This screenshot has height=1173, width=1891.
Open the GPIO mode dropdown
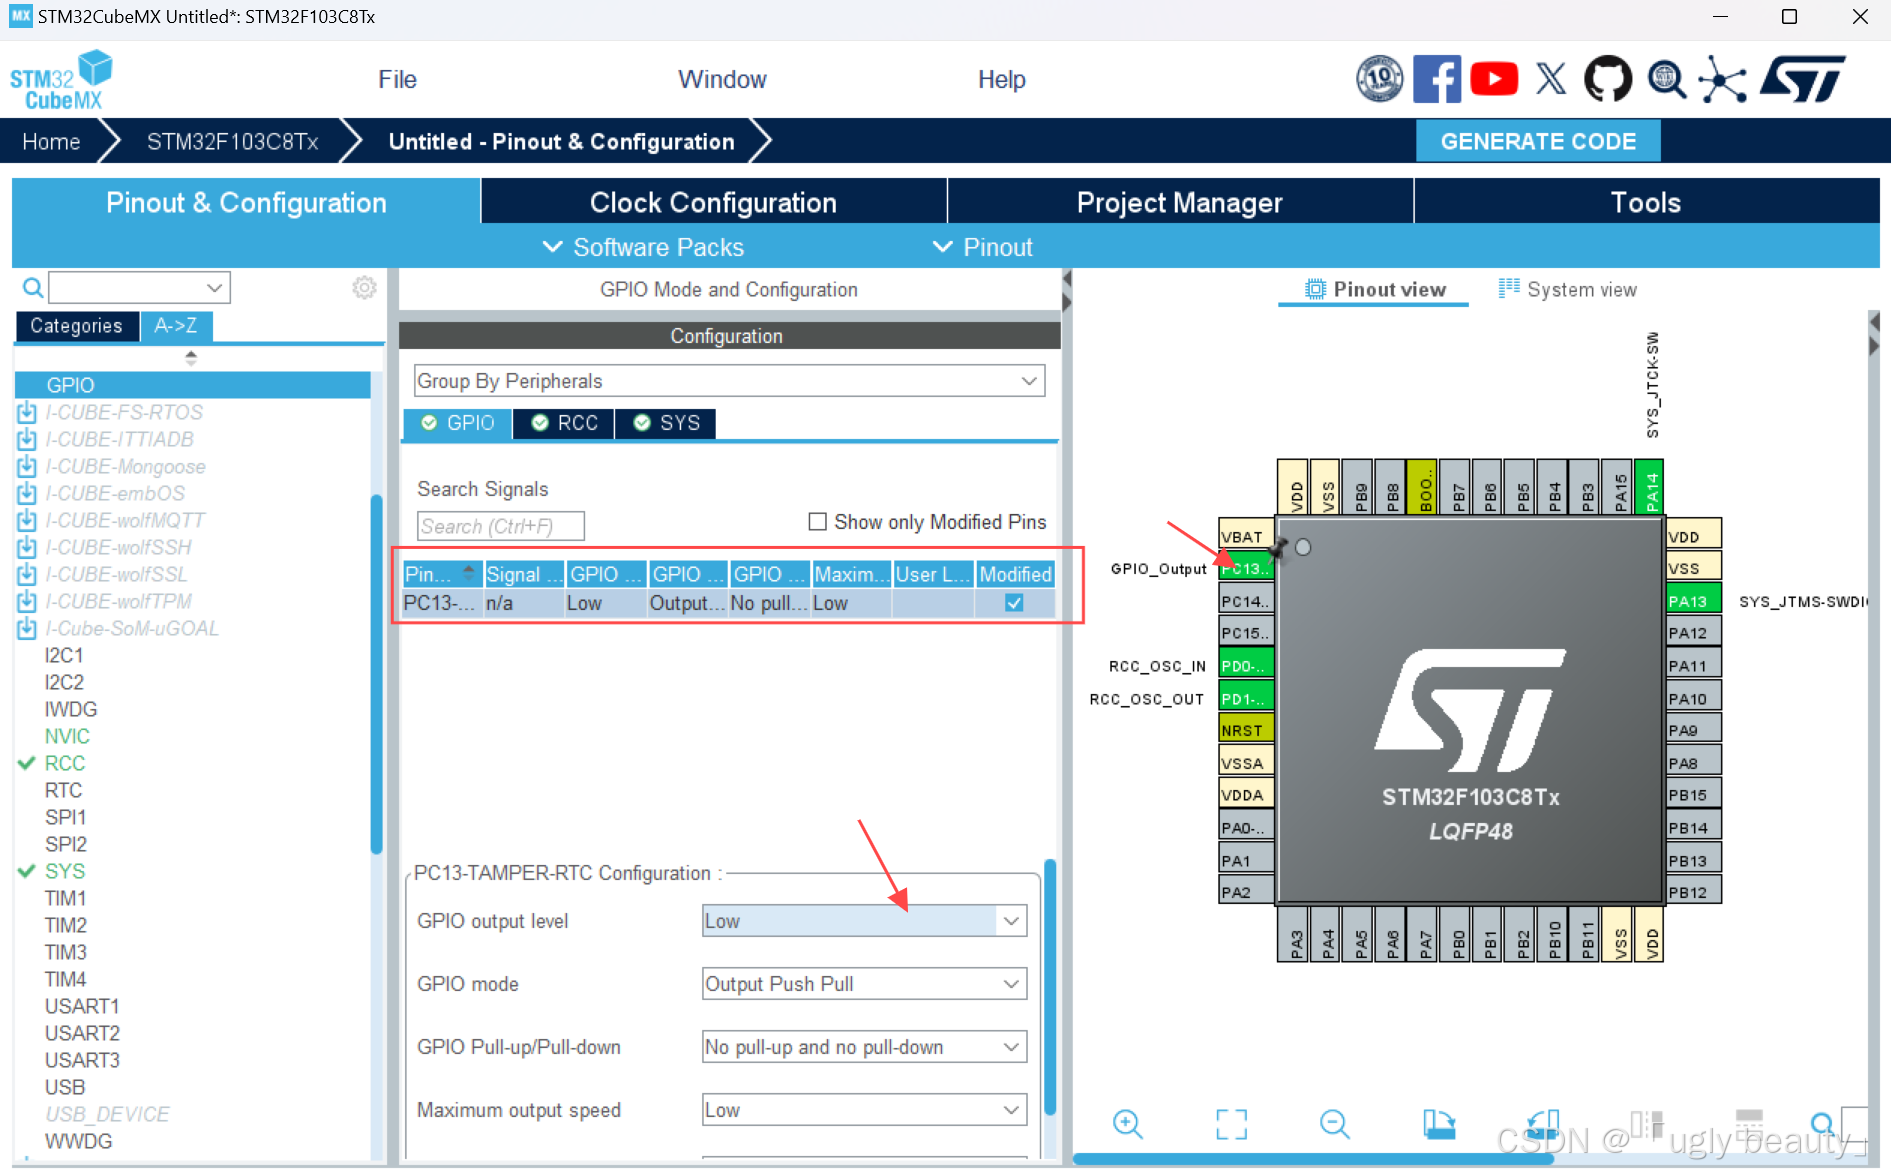(x=864, y=984)
